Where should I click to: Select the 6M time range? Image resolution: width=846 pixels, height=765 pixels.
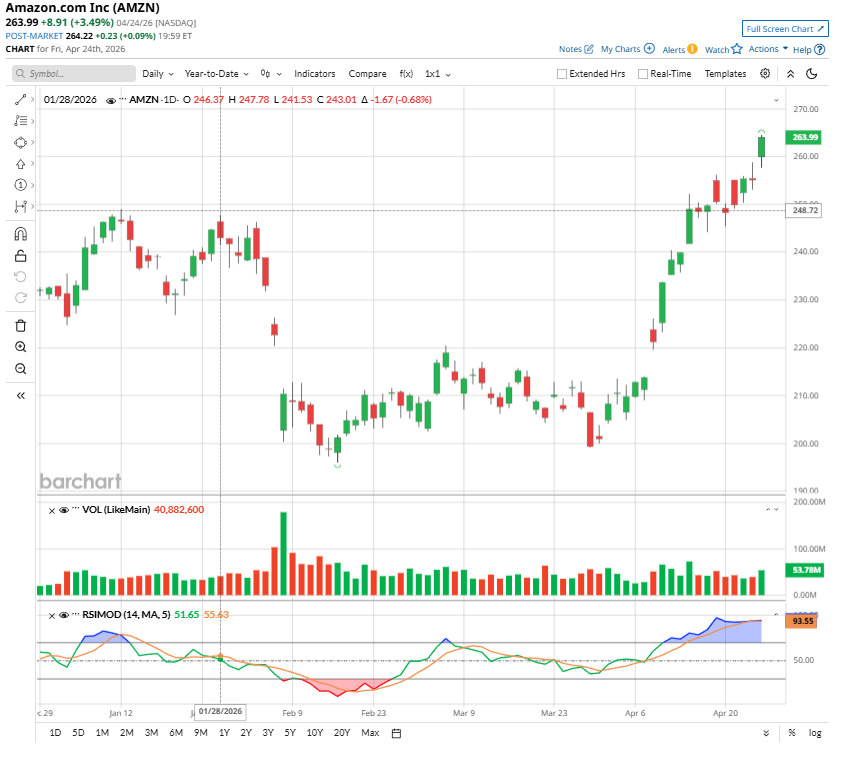pos(176,733)
